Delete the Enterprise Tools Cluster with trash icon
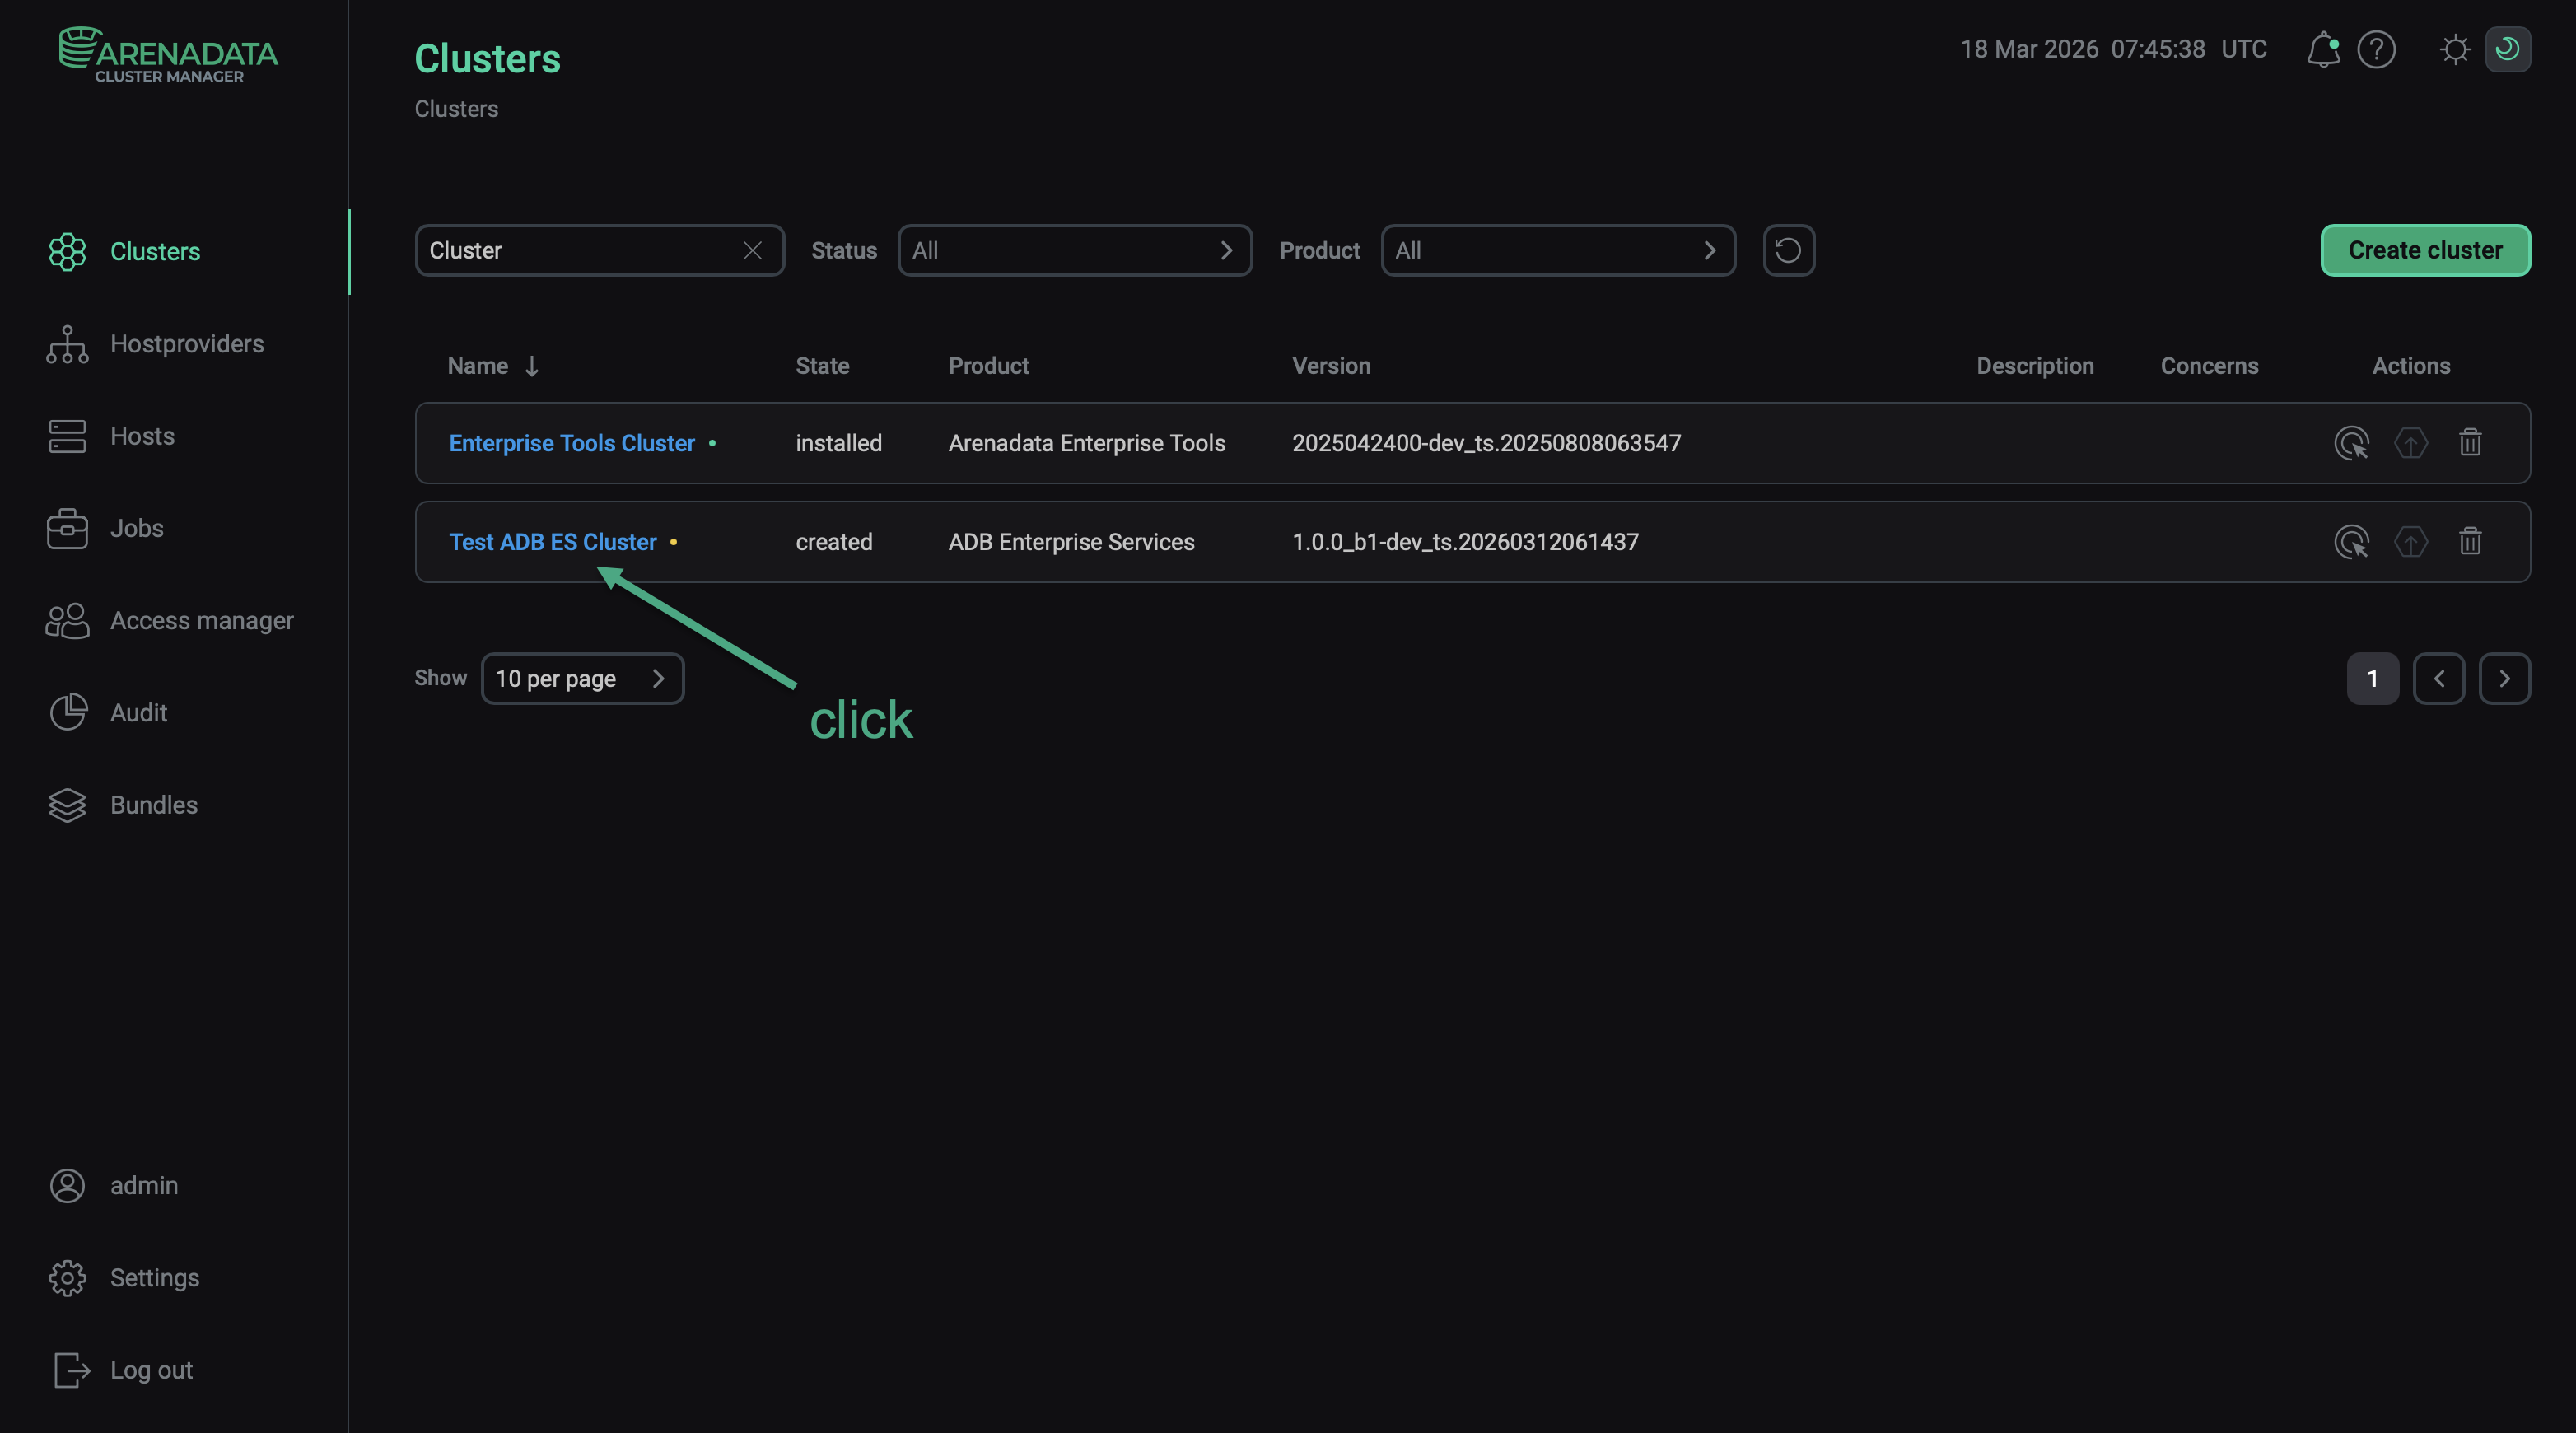Image resolution: width=2576 pixels, height=1433 pixels. 2471,442
